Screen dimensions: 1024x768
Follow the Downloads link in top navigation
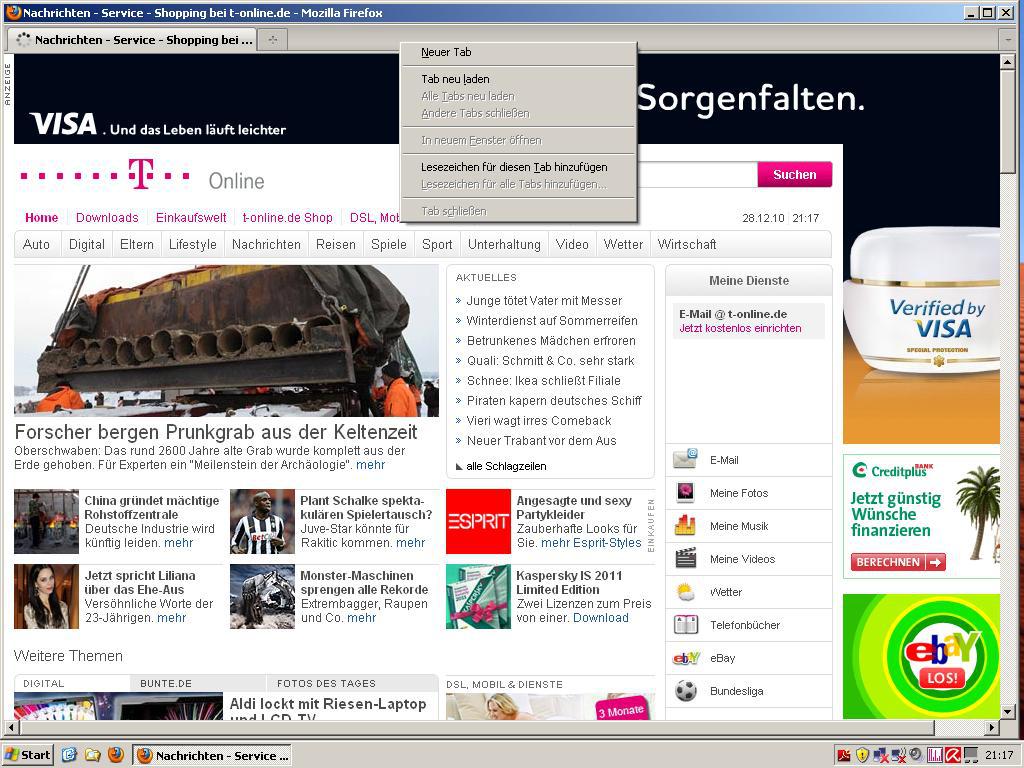pyautogui.click(x=107, y=217)
